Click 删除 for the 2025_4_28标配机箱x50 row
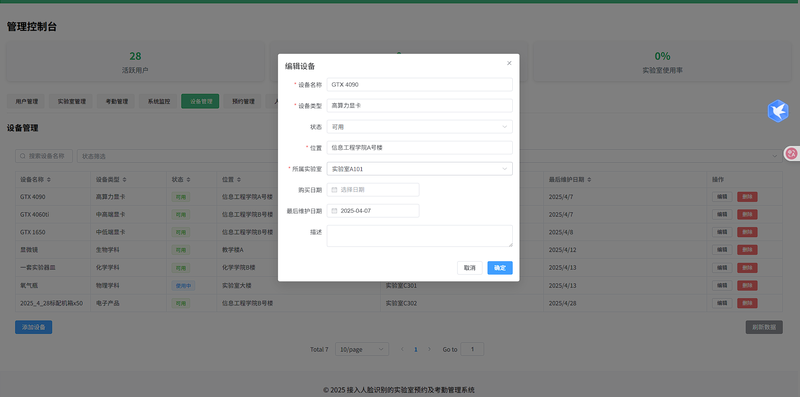 (x=747, y=303)
